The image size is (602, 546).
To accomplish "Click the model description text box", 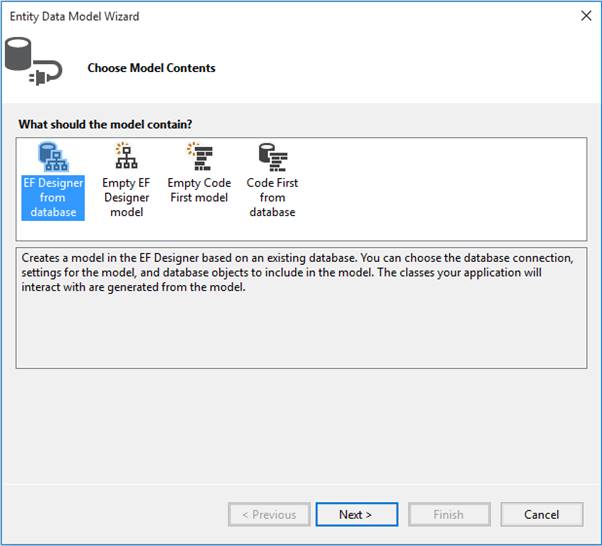I will point(301,308).
